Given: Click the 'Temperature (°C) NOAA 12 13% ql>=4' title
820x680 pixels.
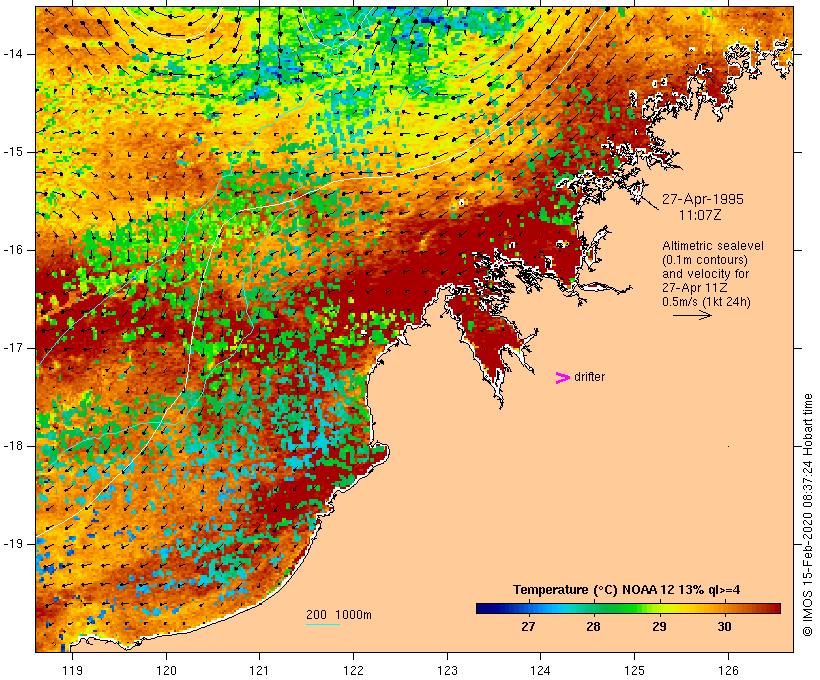Looking at the screenshot, I should pos(627,590).
